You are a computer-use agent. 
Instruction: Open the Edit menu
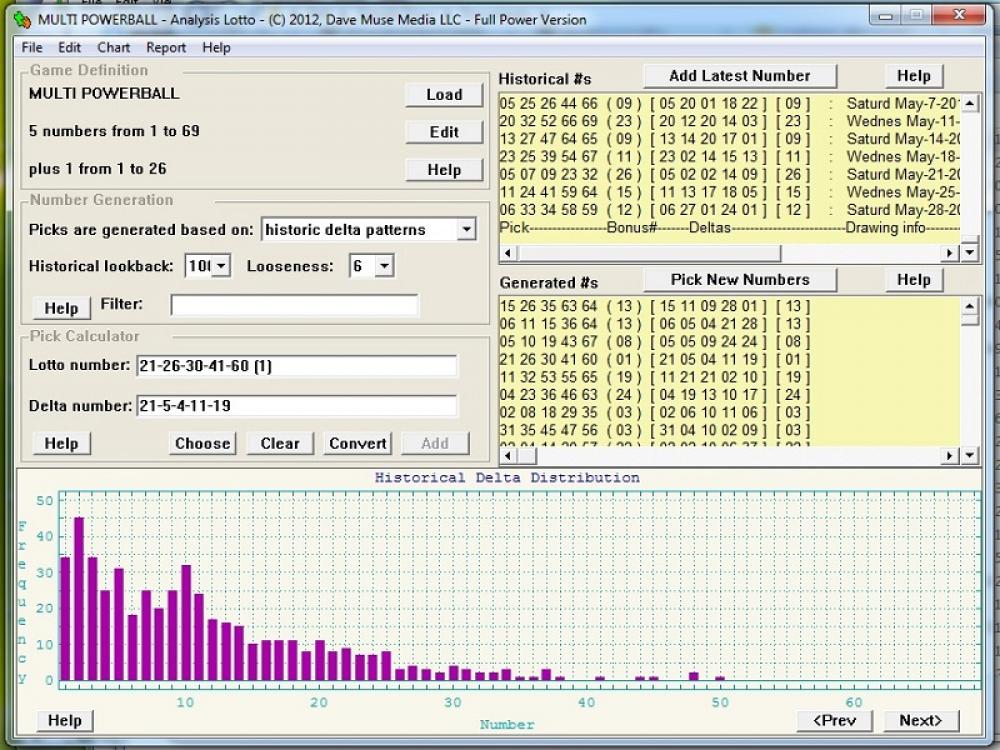click(69, 47)
